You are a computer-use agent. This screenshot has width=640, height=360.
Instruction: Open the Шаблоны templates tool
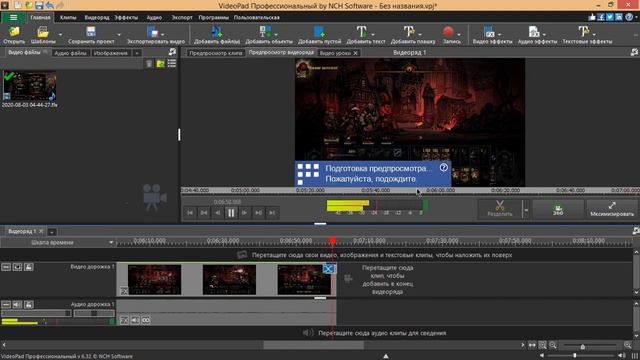click(x=43, y=35)
